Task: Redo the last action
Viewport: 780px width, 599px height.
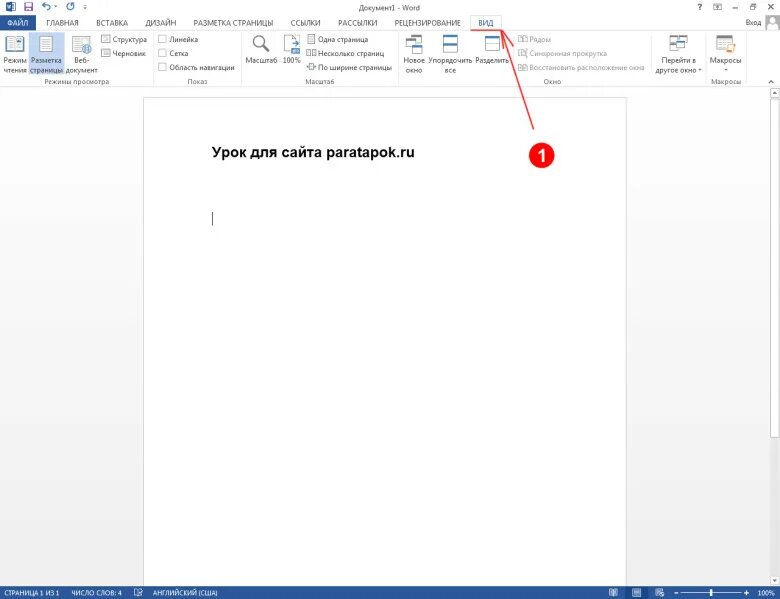Action: (x=70, y=7)
